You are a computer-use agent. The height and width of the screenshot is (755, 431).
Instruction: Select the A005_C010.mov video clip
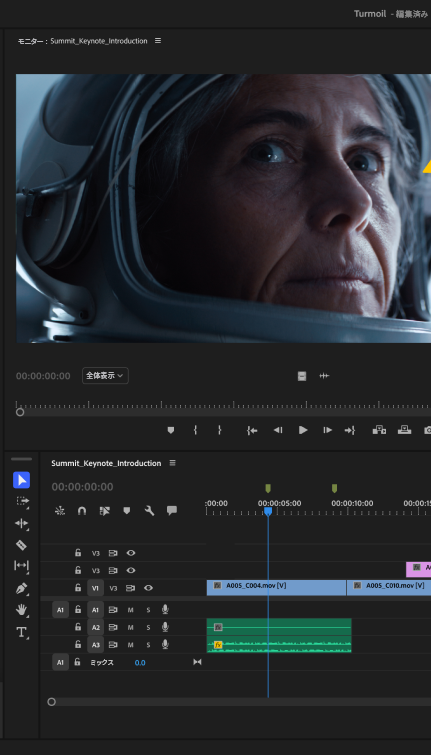pyautogui.click(x=389, y=587)
